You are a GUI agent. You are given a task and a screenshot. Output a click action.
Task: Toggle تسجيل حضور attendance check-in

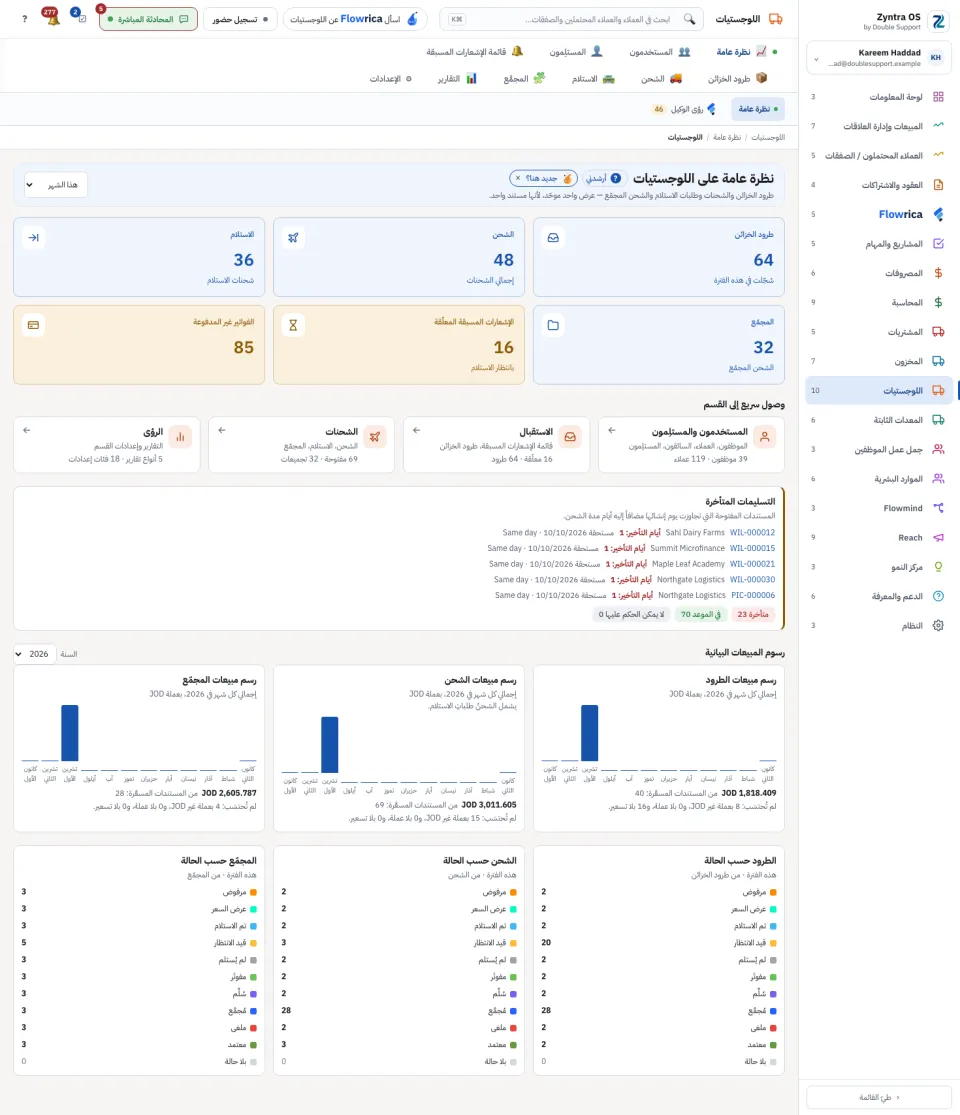tap(240, 19)
